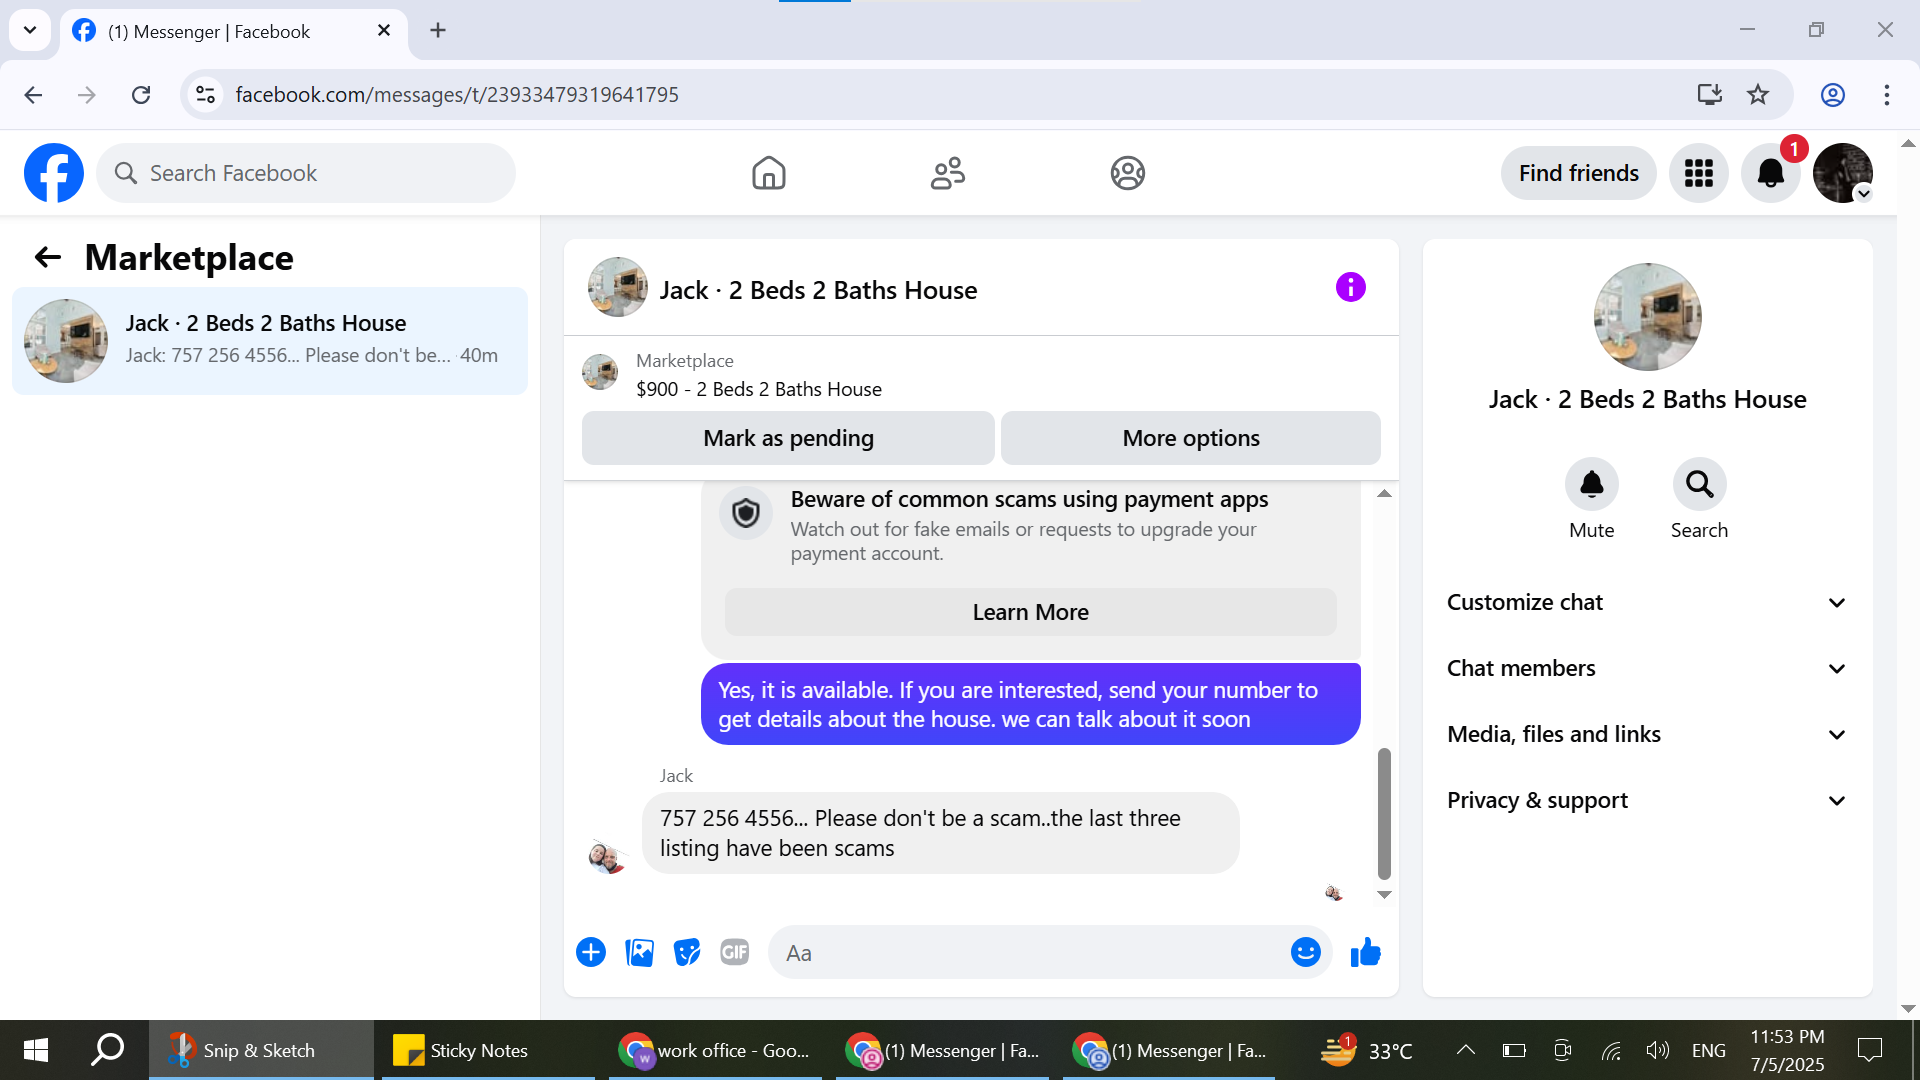The image size is (1920, 1080).
Task: Open more actions plus icon
Action: point(591,953)
